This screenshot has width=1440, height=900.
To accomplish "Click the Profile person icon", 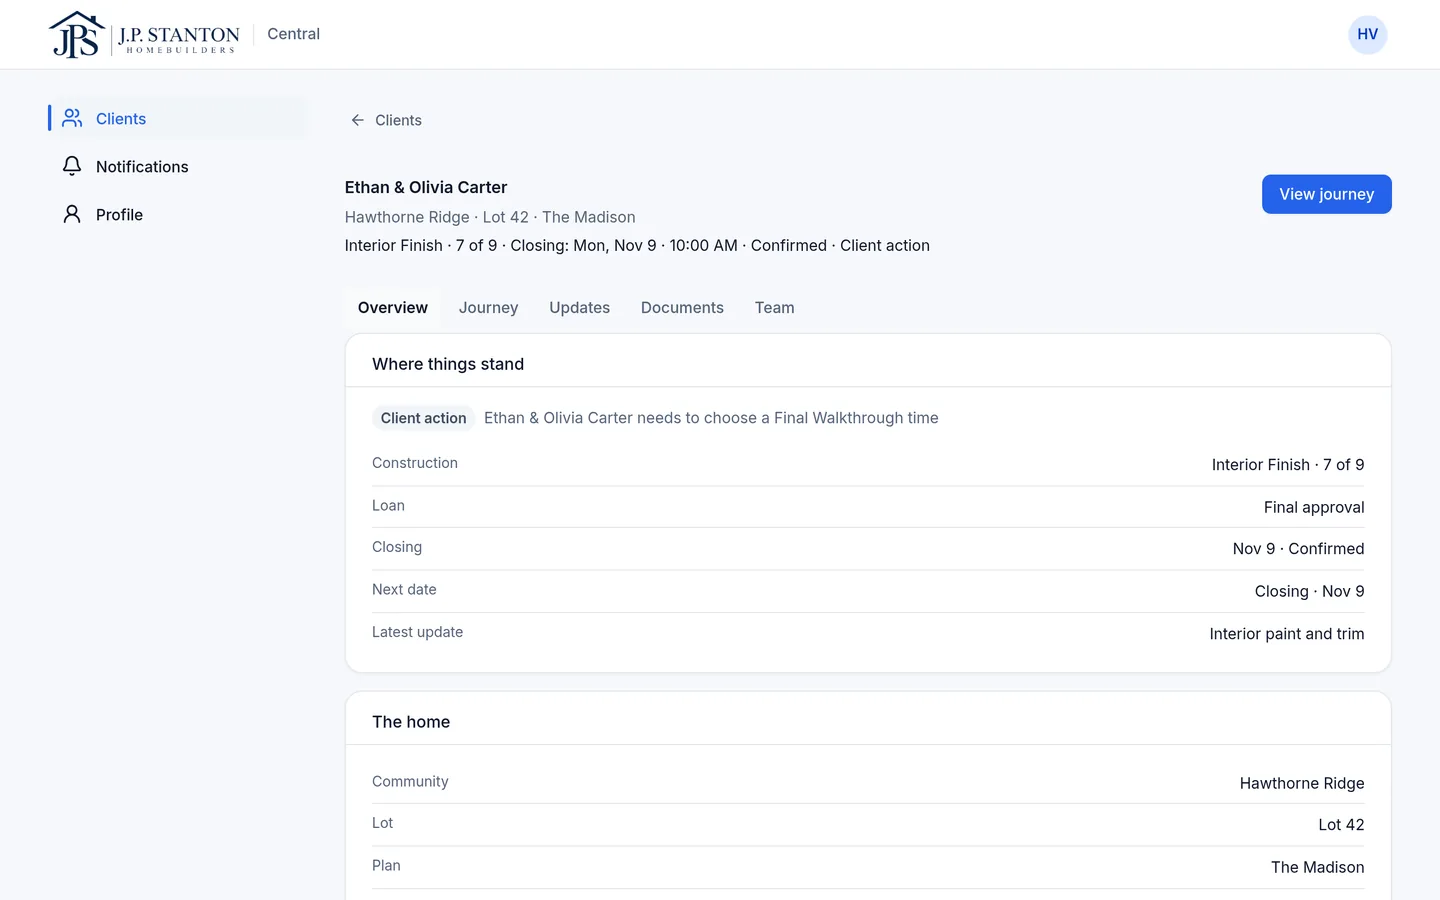I will pyautogui.click(x=72, y=214).
